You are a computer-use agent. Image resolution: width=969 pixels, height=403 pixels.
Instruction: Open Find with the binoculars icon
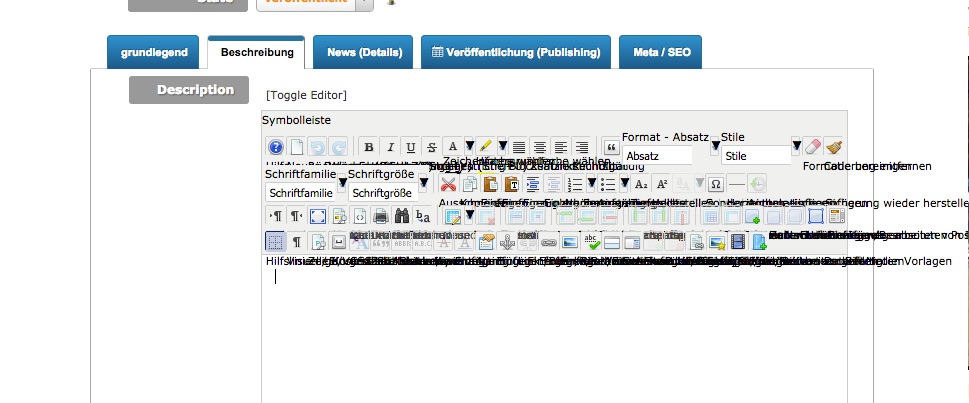coord(402,216)
